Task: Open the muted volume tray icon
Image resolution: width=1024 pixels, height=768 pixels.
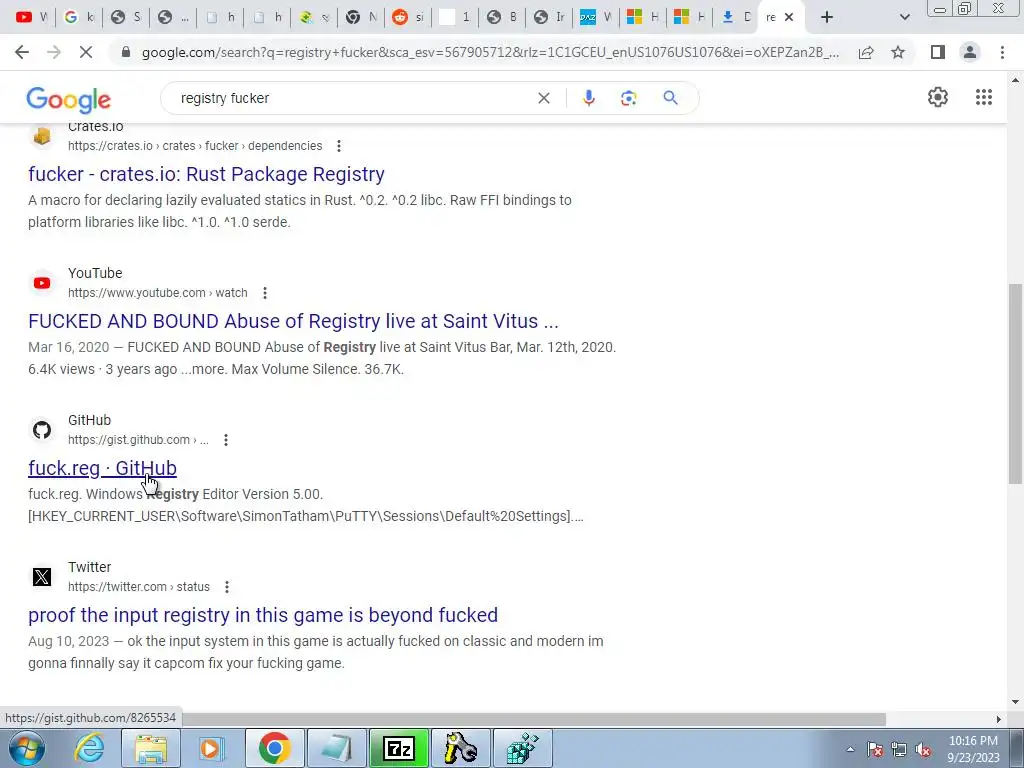Action: (923, 750)
